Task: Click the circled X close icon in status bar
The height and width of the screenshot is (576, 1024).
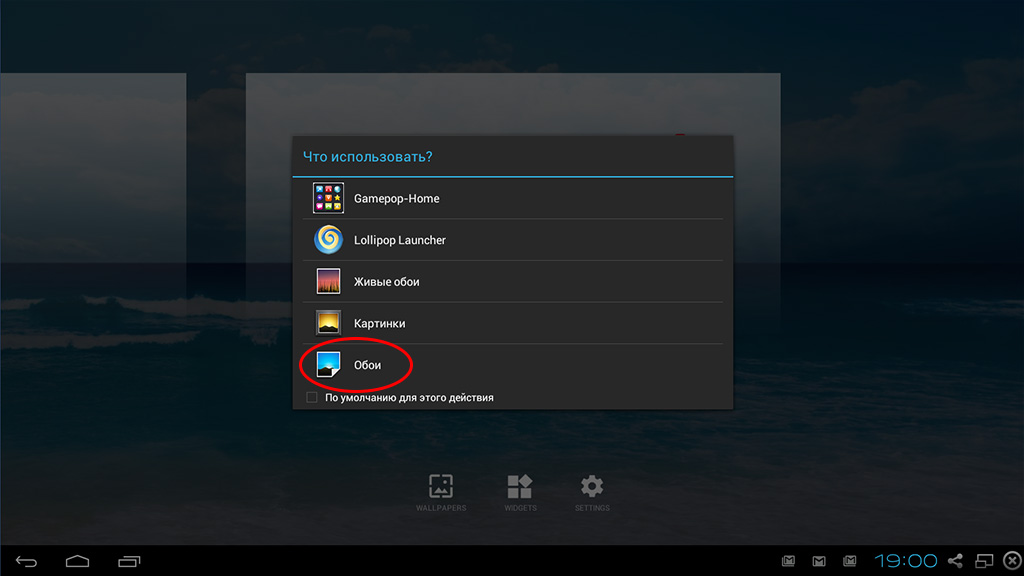Action: (1012, 560)
